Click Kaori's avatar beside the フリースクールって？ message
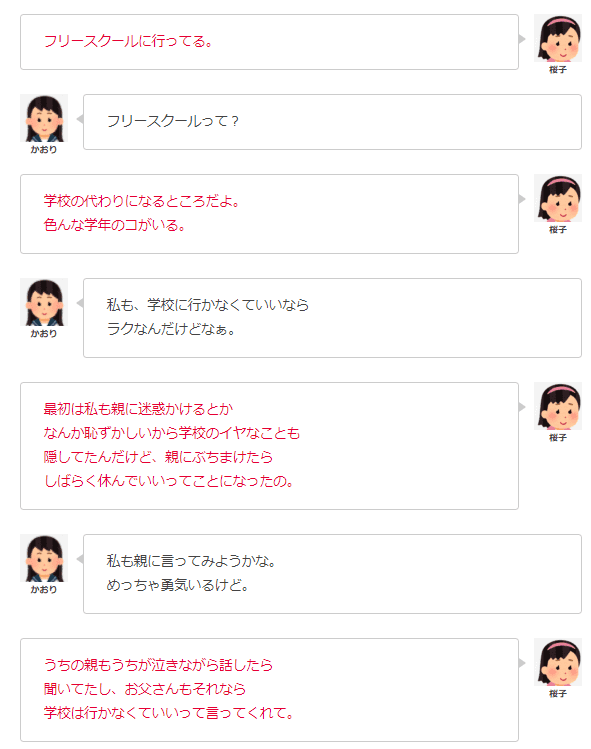Viewport: 591px width, 749px height. tap(44, 118)
